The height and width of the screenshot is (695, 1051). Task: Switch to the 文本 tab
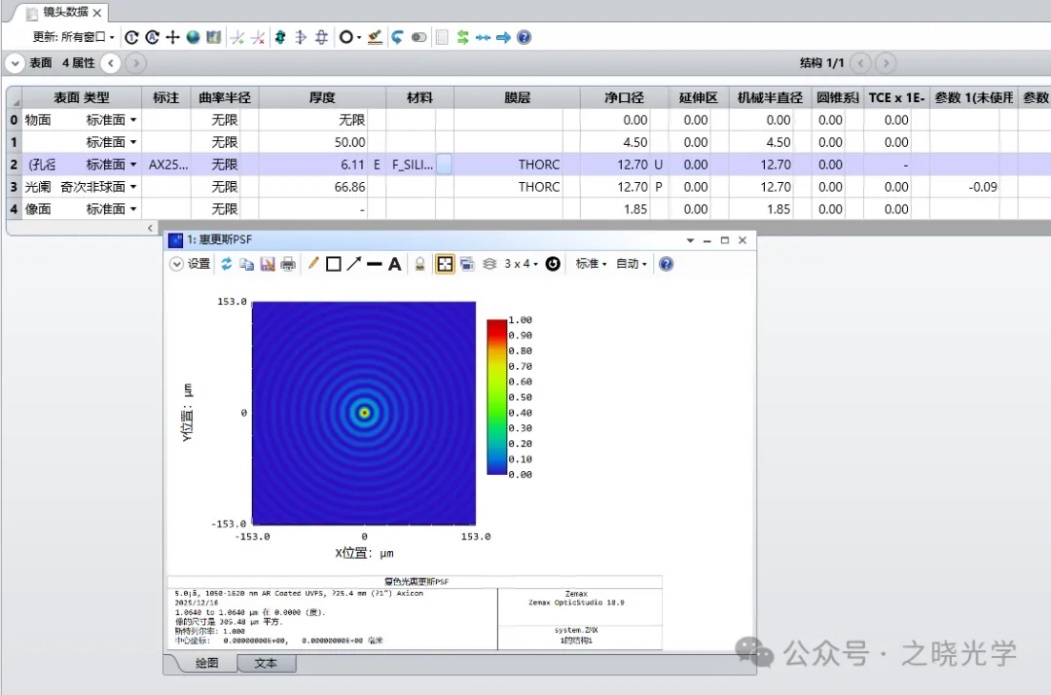pyautogui.click(x=265, y=663)
